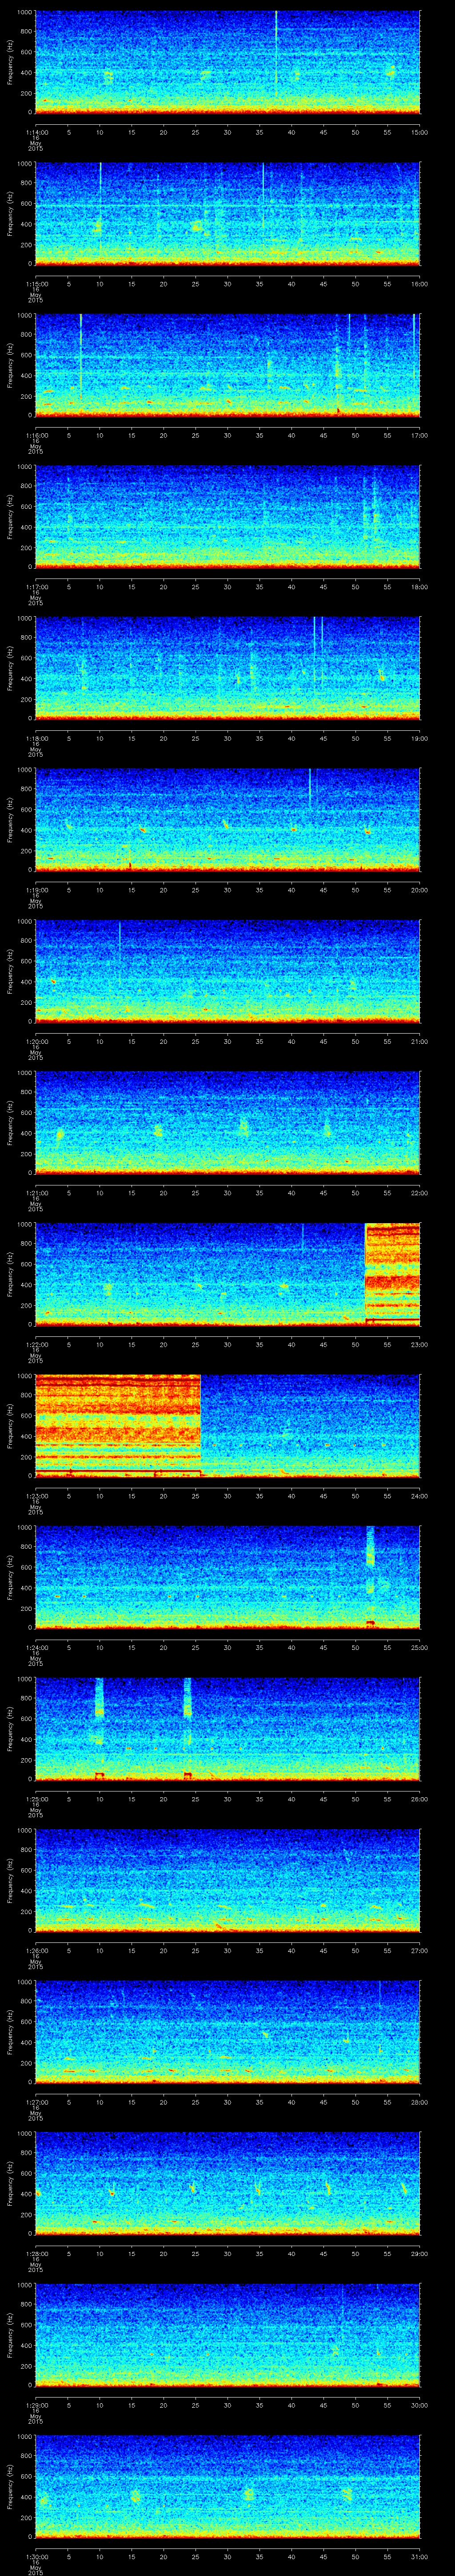This screenshot has height=2576, width=455.
Task: Click the red noise block in 1:22:00 spectrogram
Action: pos(393,1273)
